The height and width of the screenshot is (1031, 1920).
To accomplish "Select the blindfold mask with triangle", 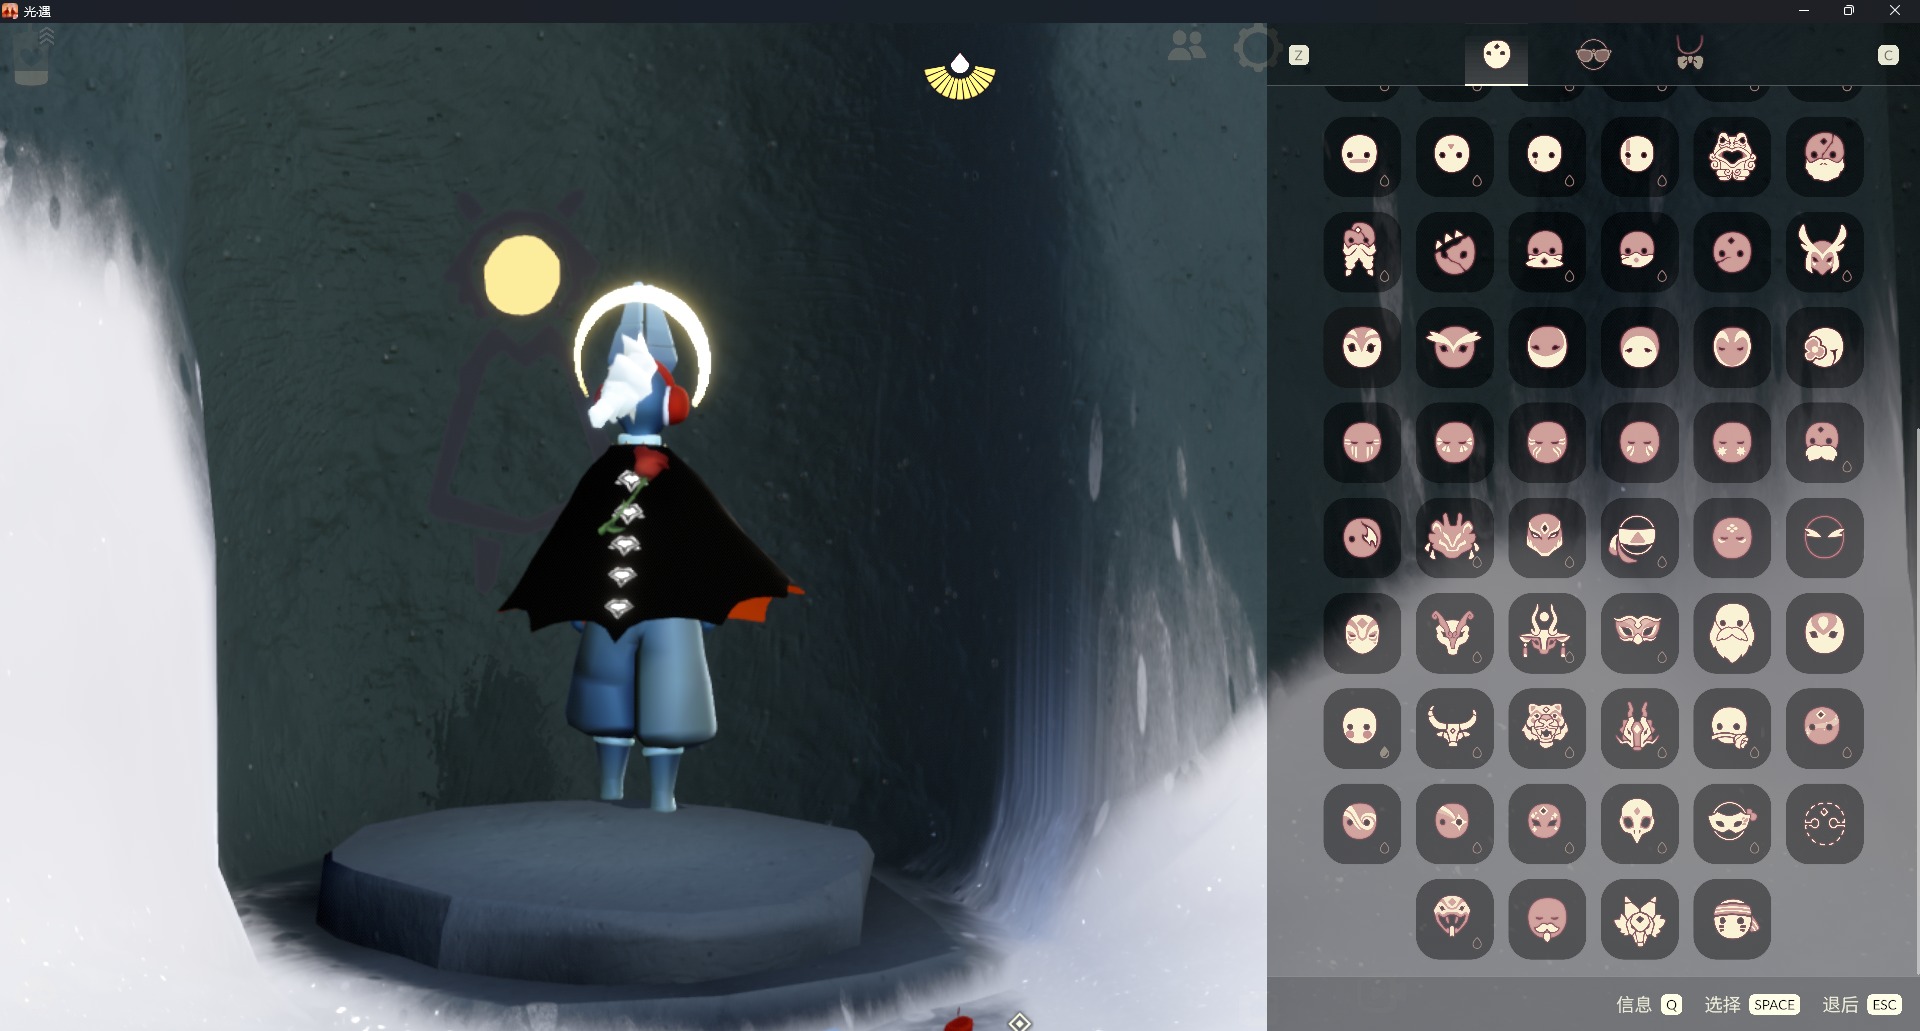I will pos(1639,538).
